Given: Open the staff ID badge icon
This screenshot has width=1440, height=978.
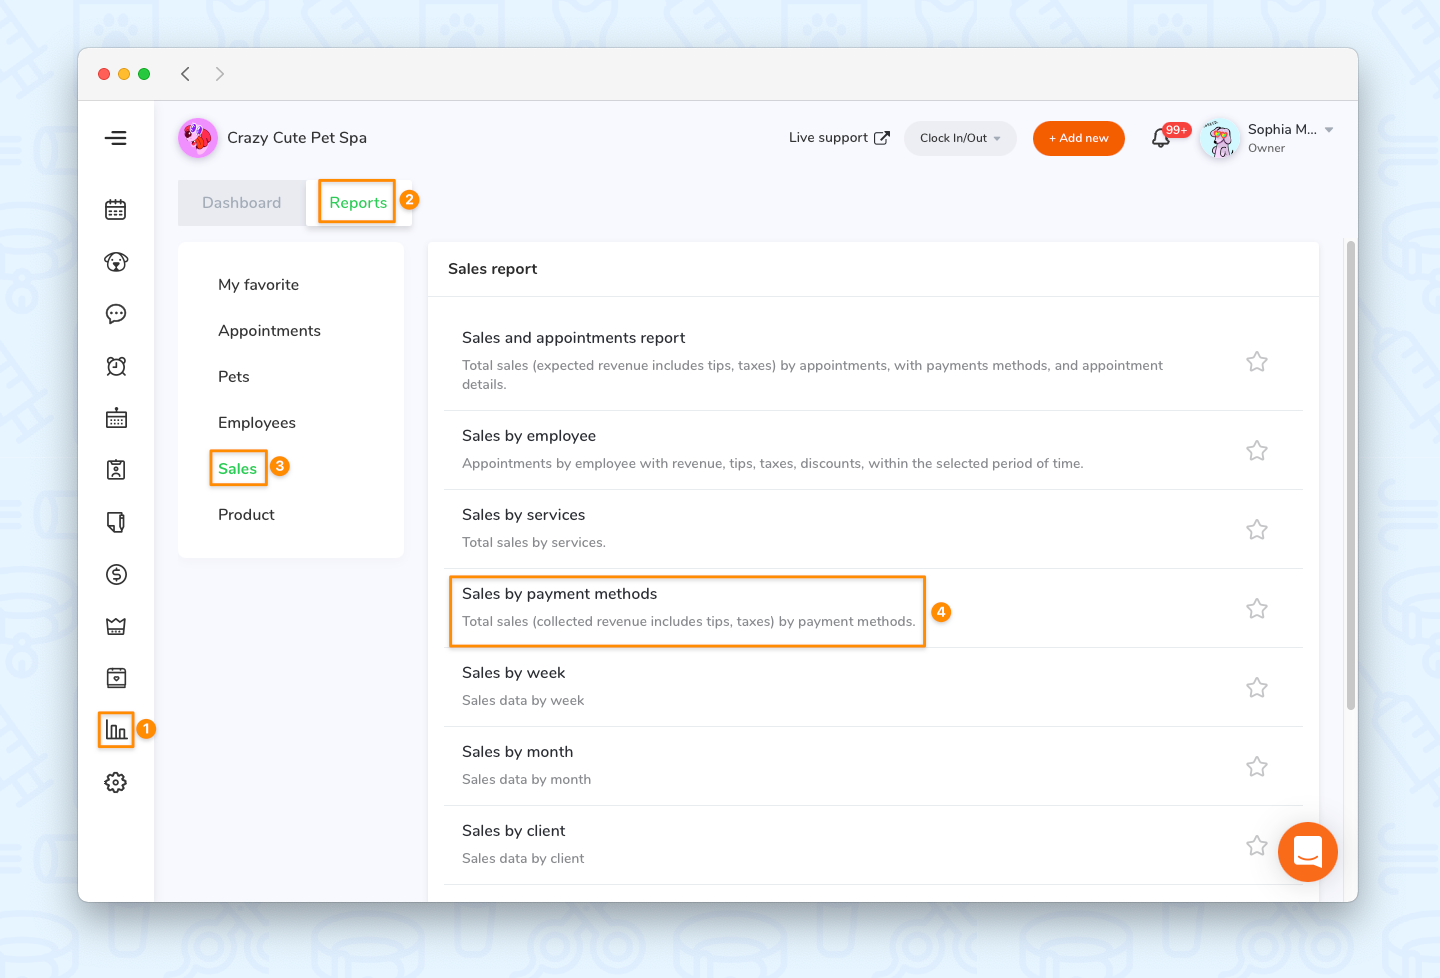Looking at the screenshot, I should [116, 470].
